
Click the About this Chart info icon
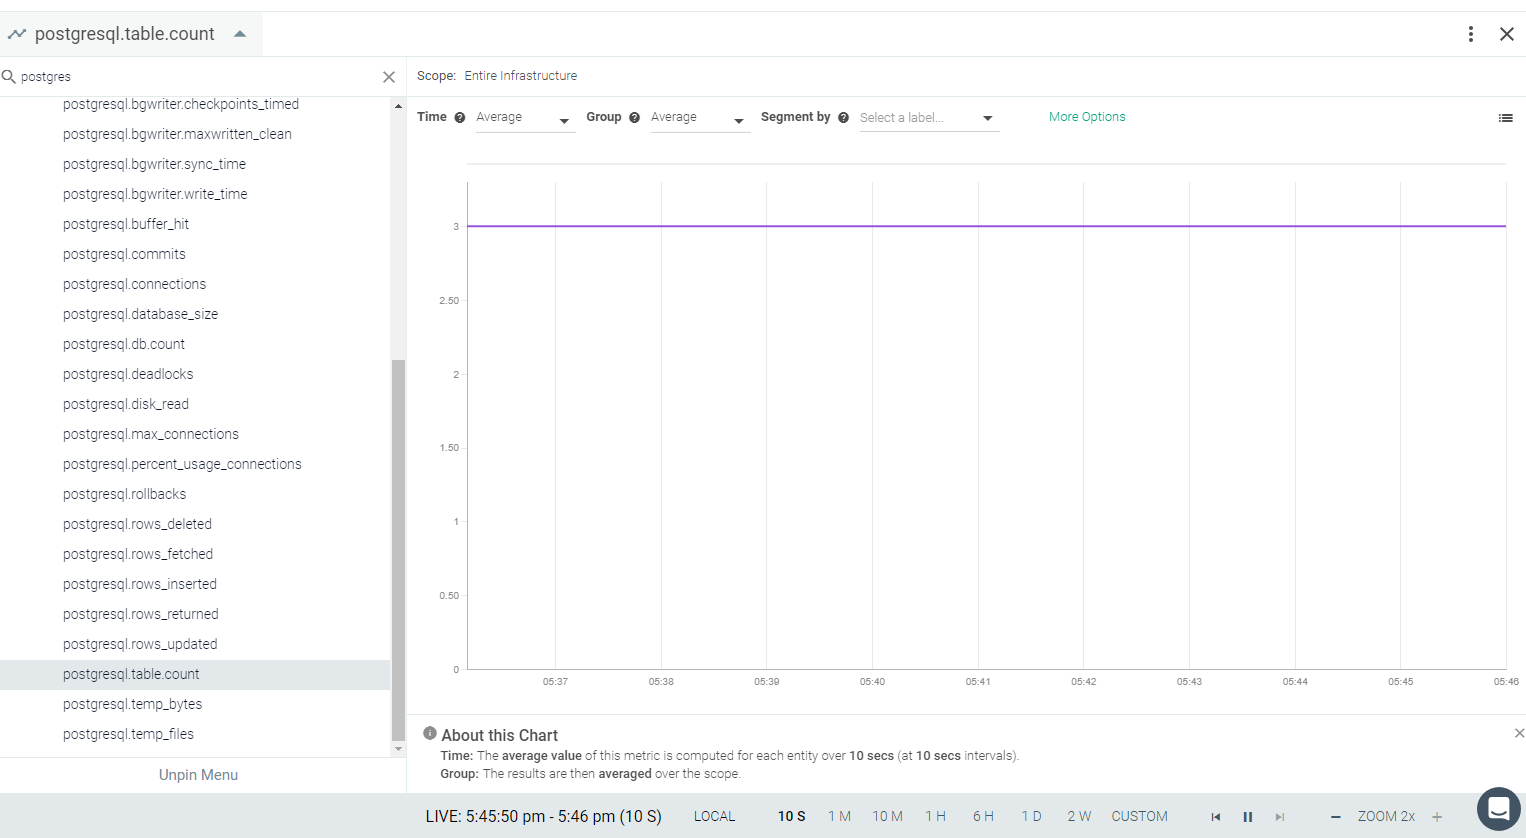[429, 733]
